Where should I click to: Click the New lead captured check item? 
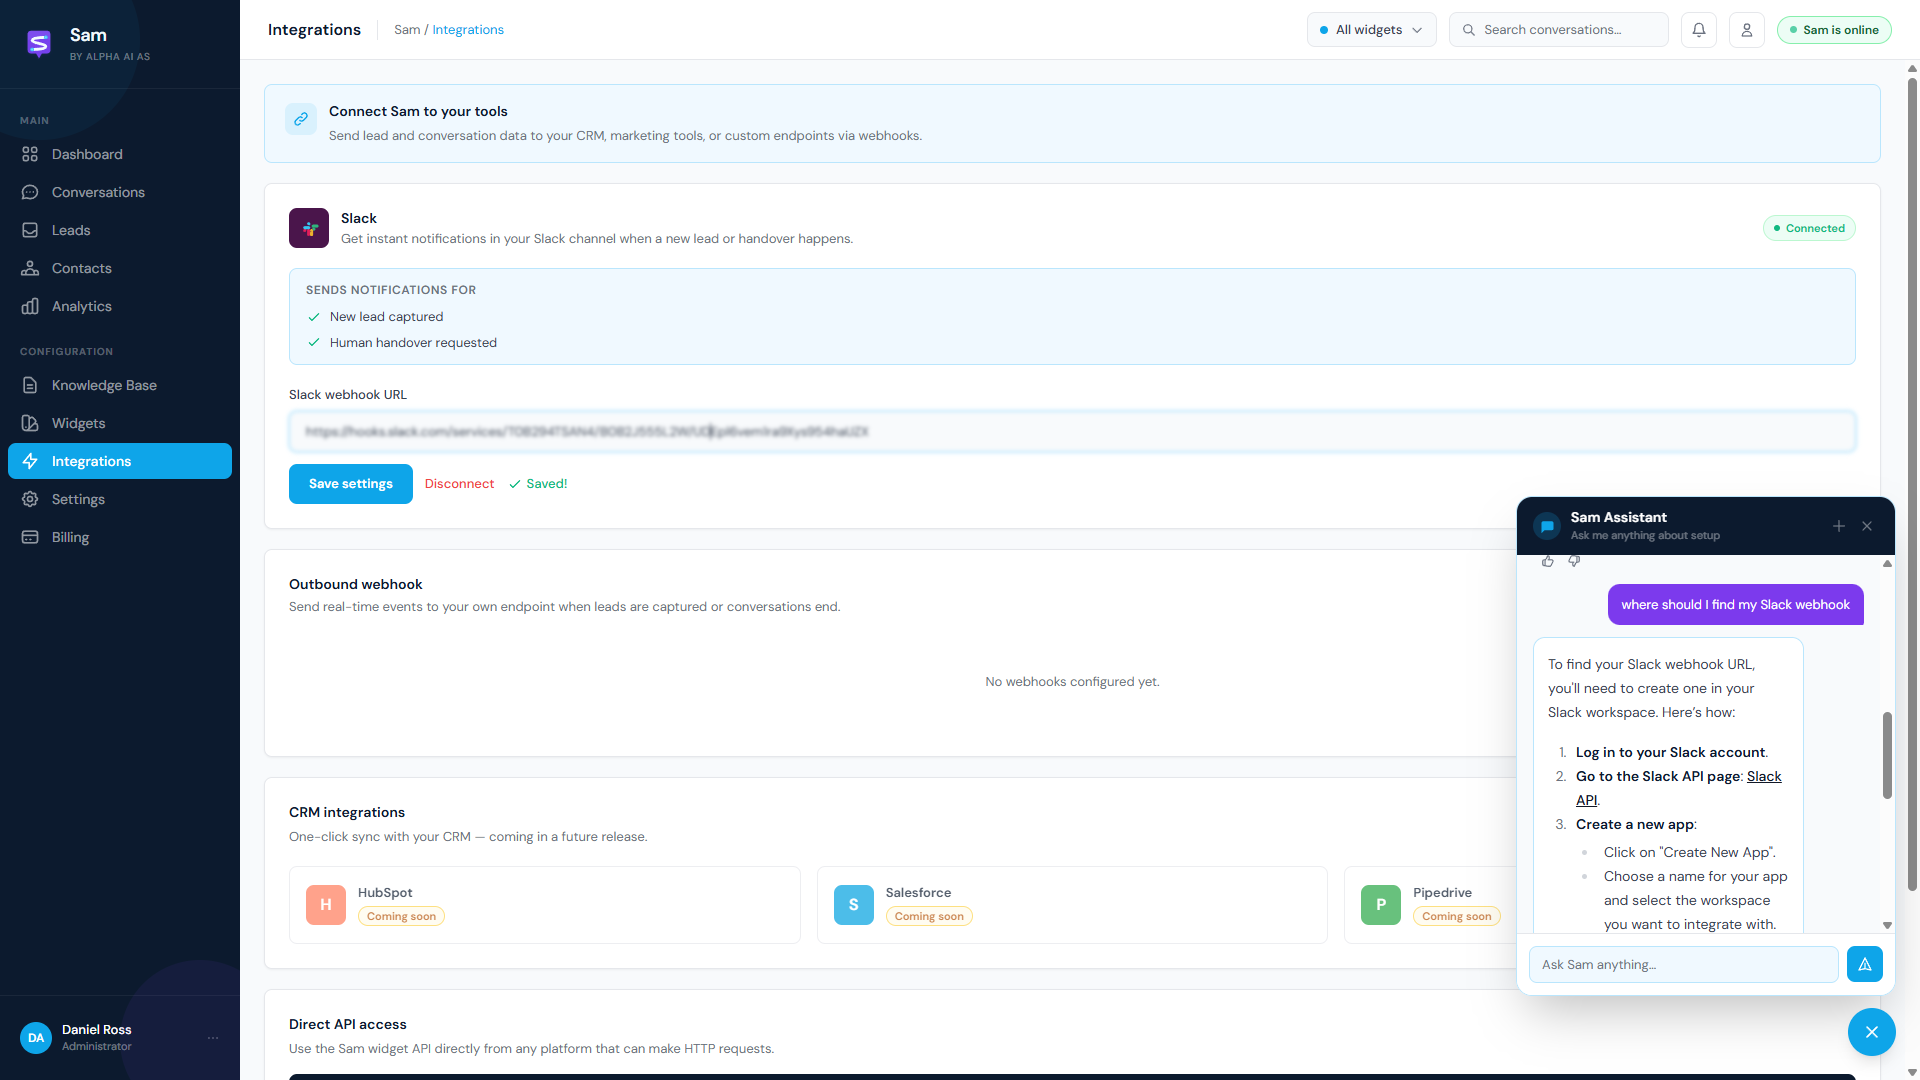click(x=375, y=317)
